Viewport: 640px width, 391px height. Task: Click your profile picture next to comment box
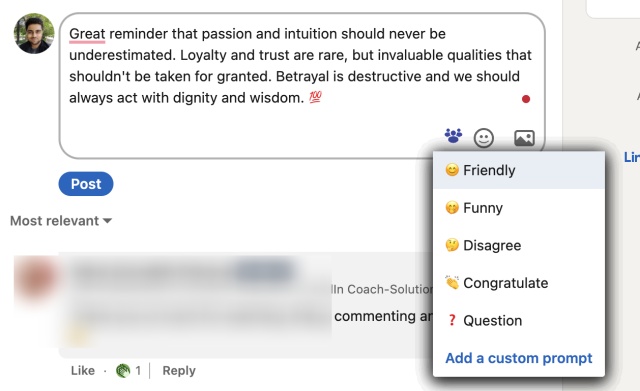(34, 33)
